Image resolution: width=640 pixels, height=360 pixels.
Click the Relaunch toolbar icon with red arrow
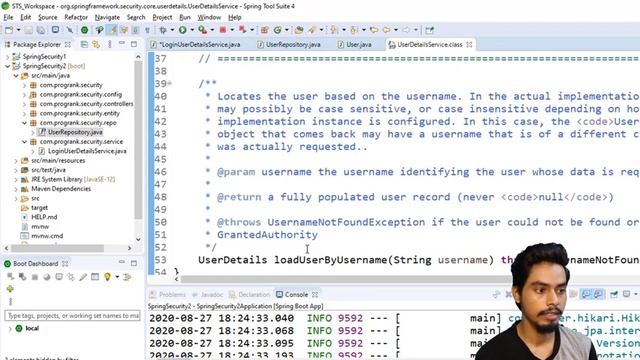242,30
